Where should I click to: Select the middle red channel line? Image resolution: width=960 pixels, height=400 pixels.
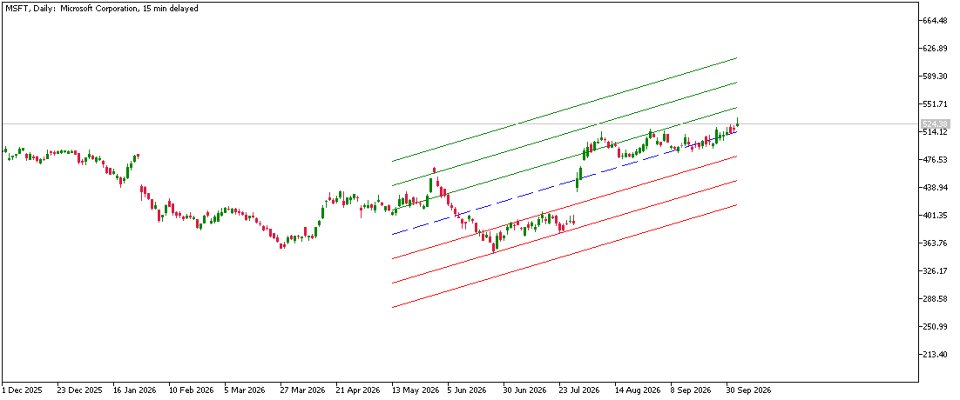[x=564, y=232]
